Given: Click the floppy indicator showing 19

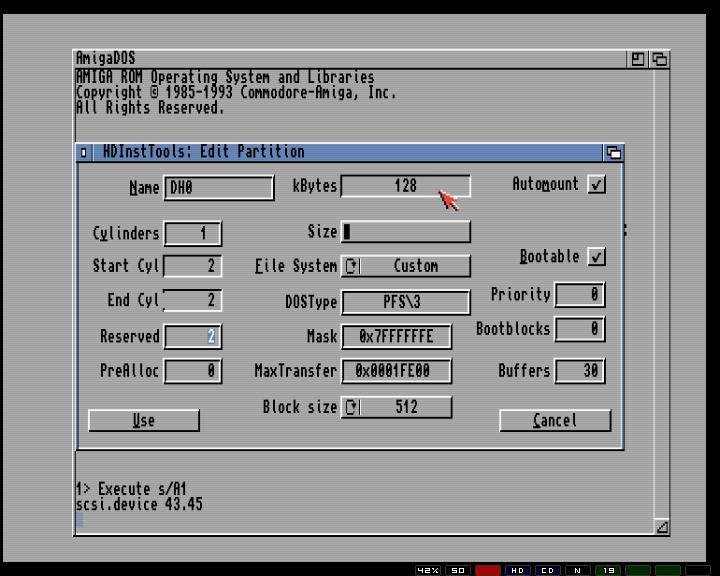Looking at the screenshot, I should pos(608,570).
